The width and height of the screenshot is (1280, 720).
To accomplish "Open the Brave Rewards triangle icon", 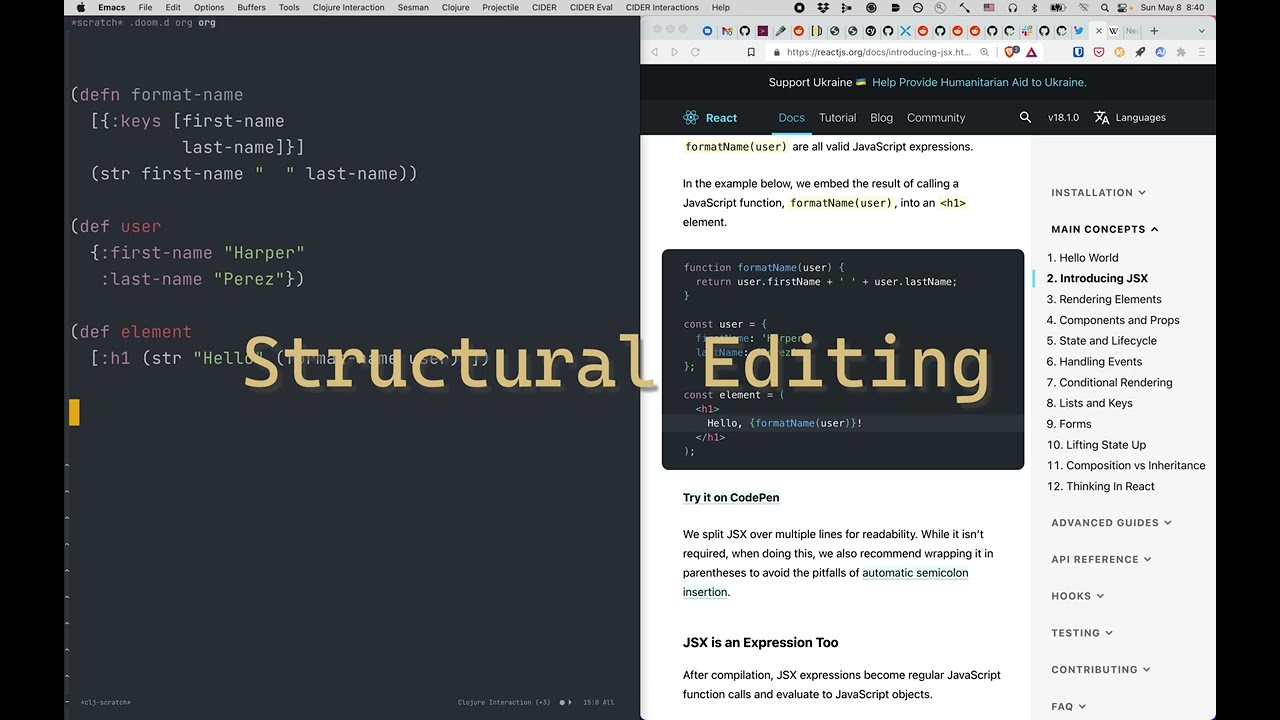I will point(1031,52).
